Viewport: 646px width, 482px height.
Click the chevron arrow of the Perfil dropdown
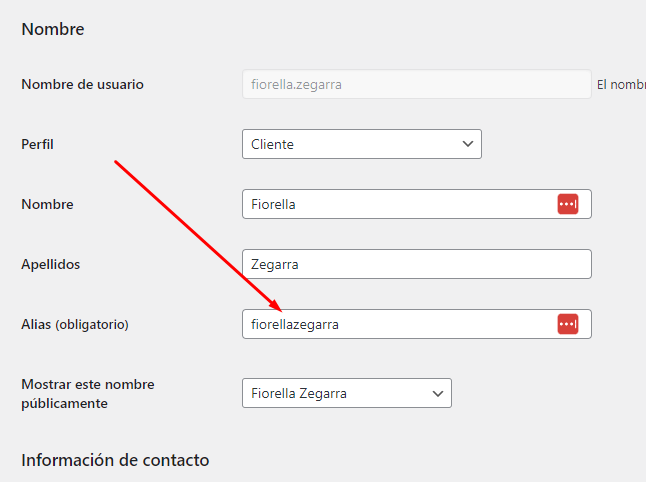(467, 144)
